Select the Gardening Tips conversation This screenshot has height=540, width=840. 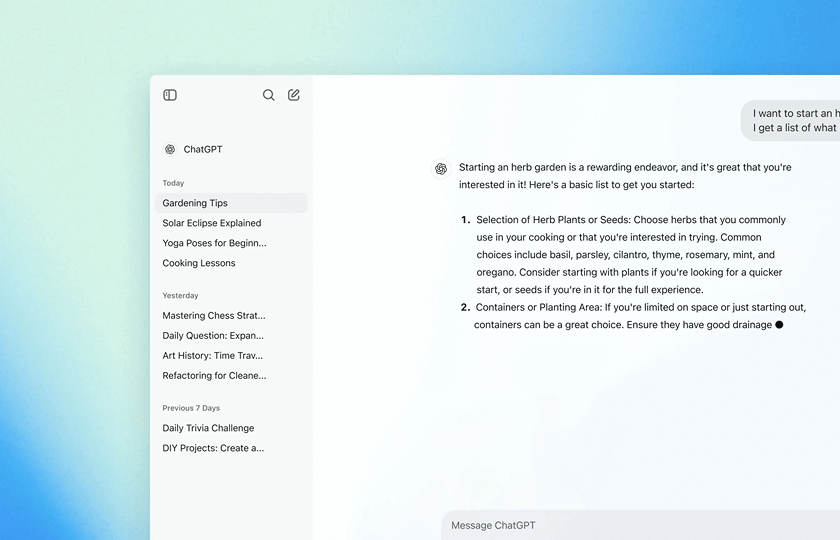coord(196,203)
